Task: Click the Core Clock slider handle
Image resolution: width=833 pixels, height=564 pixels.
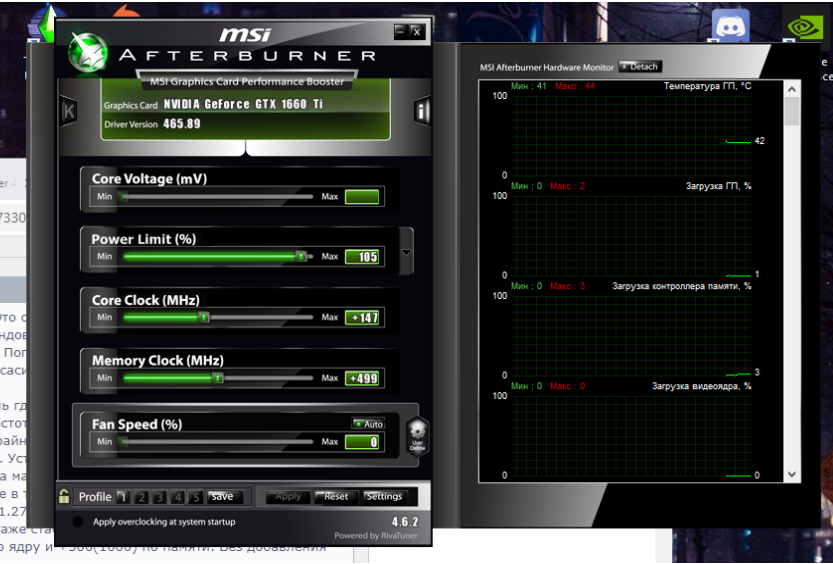Action: [203, 318]
